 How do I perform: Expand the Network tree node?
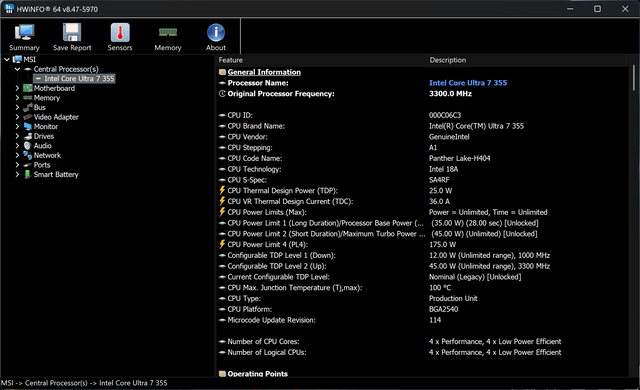pos(17,155)
